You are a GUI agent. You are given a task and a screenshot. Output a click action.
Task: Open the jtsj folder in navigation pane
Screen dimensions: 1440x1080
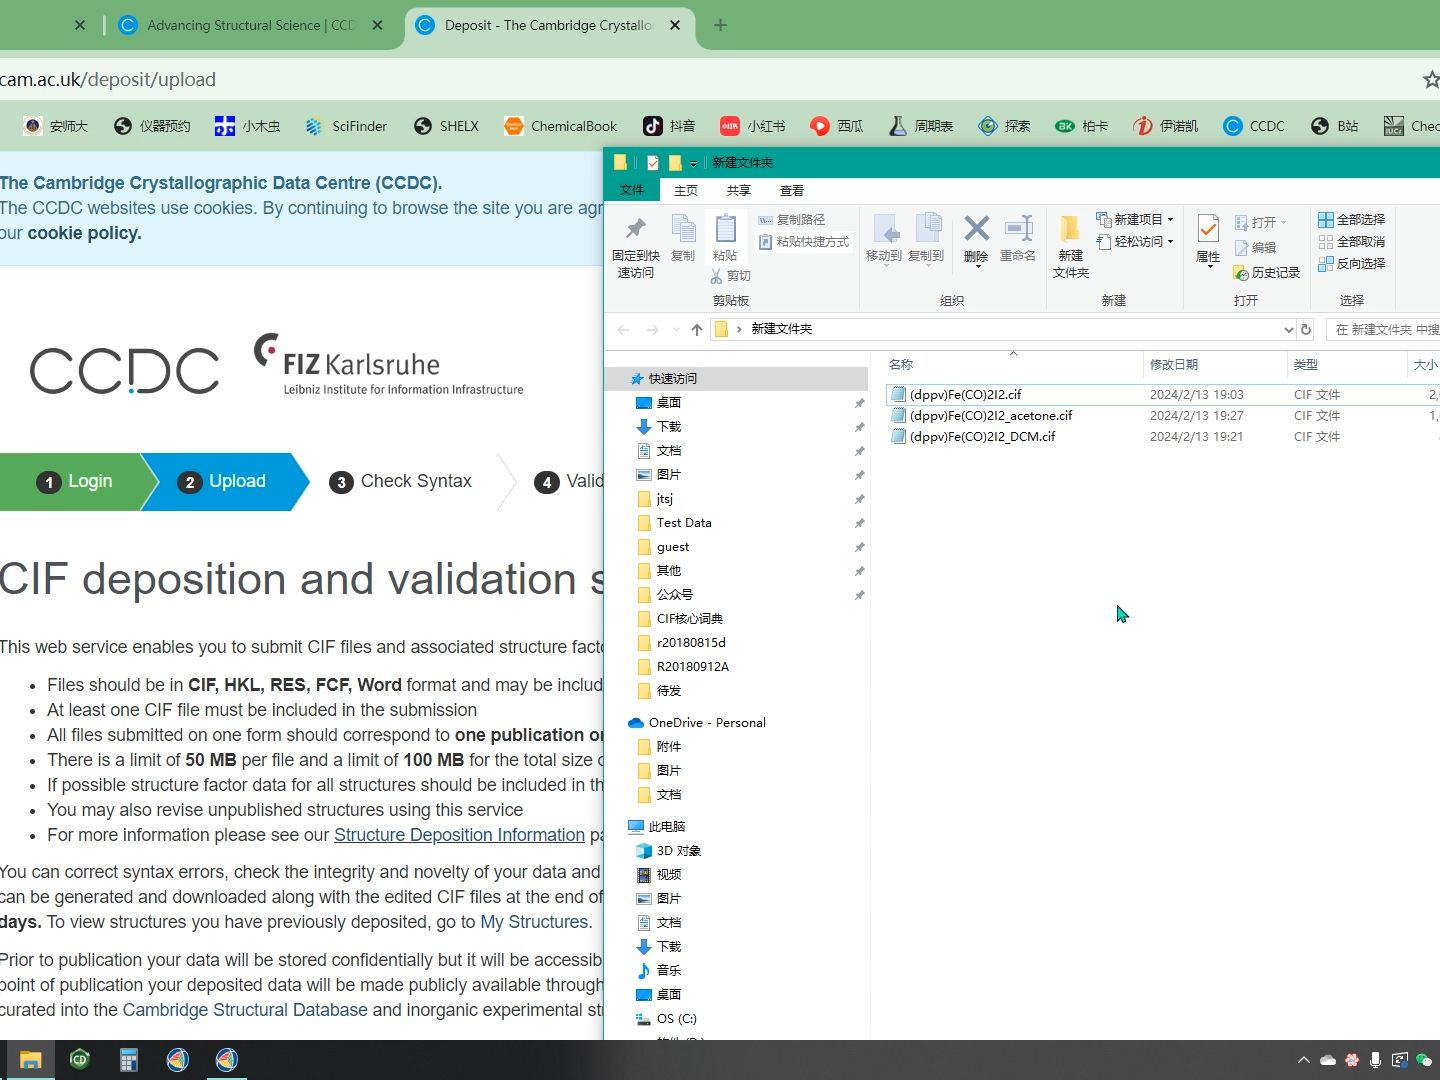pyautogui.click(x=664, y=499)
